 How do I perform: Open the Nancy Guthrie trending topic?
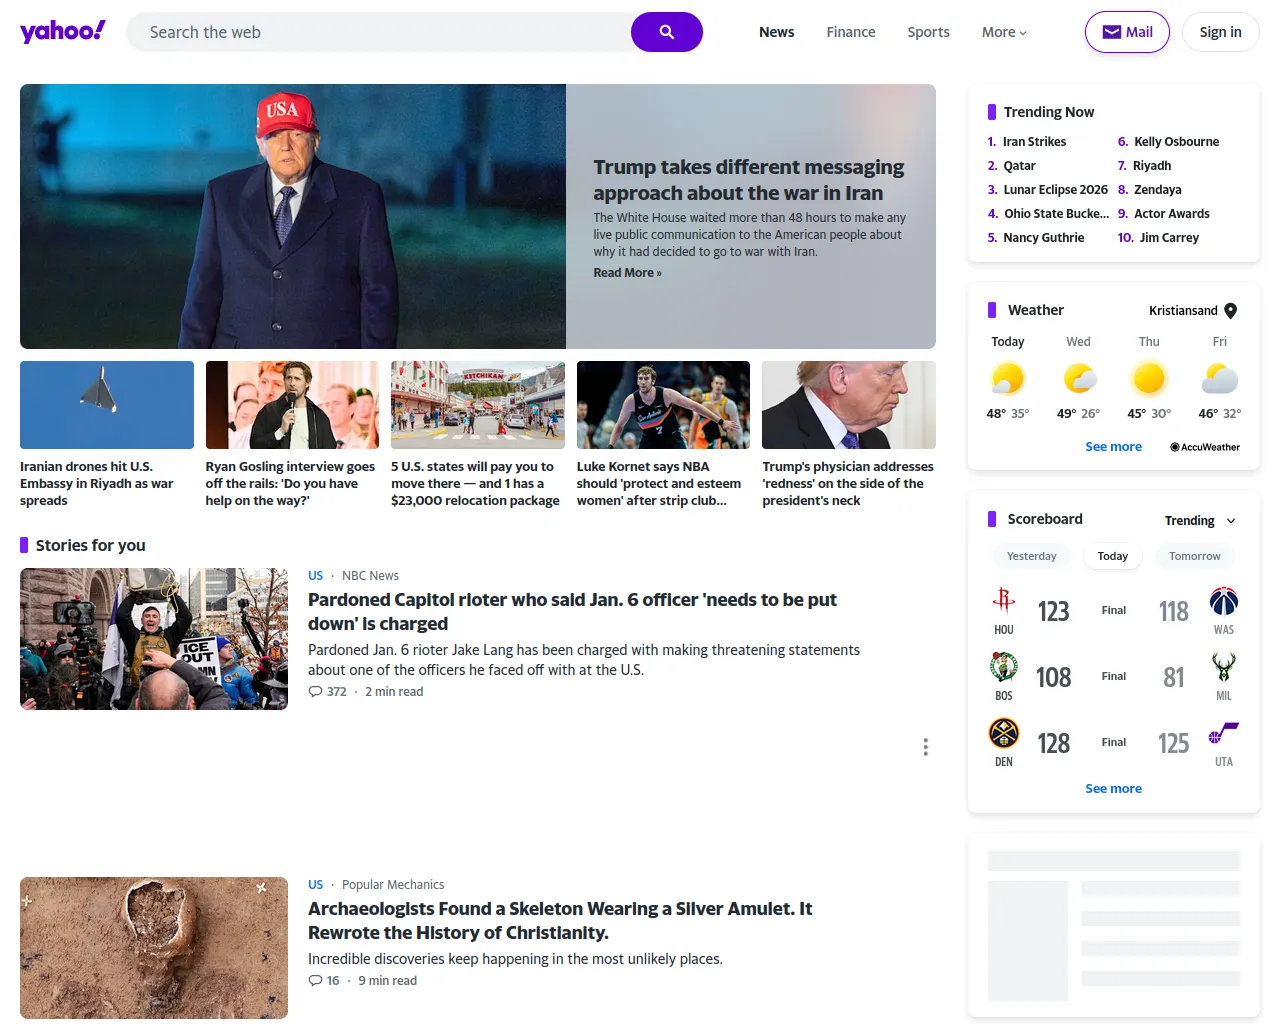point(1044,238)
